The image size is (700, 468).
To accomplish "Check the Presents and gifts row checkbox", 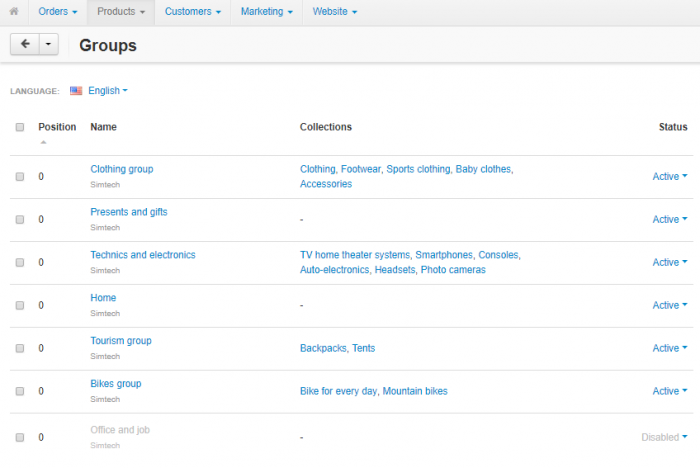I will [x=20, y=219].
